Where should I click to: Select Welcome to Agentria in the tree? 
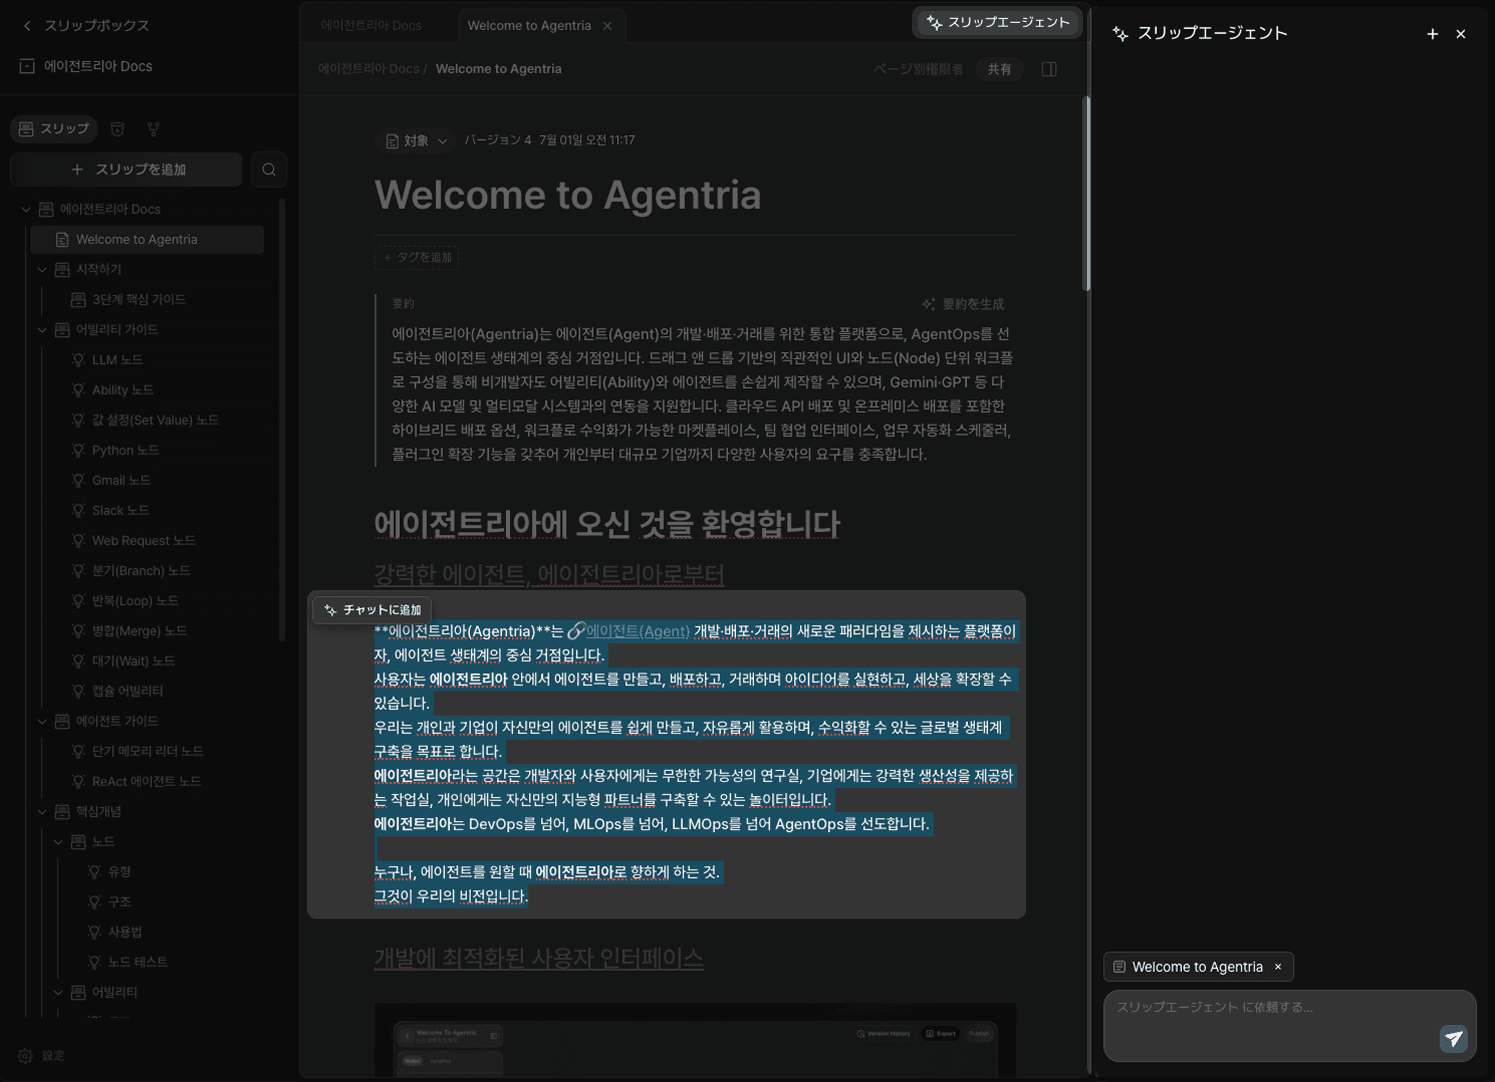coord(147,240)
